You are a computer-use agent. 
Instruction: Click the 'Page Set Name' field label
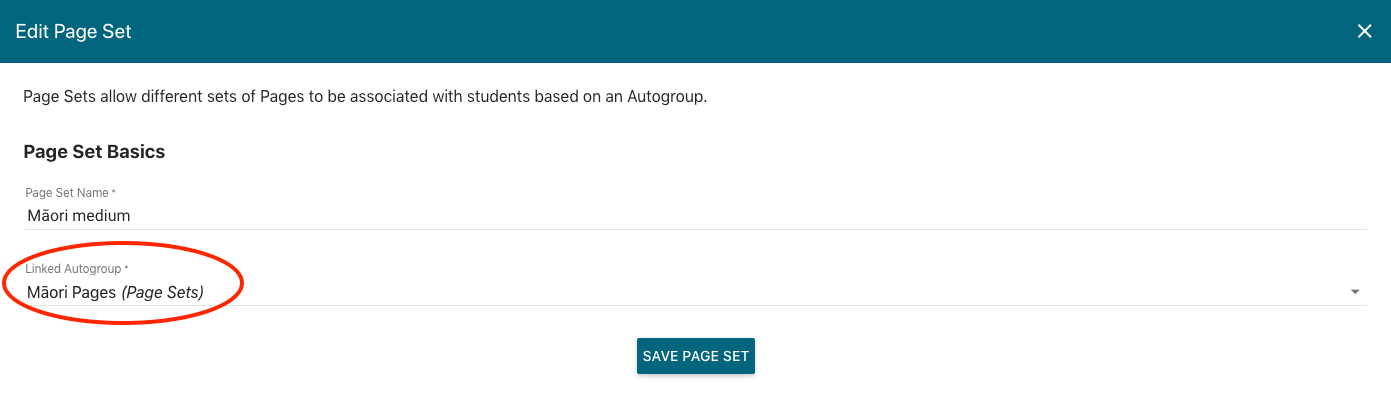pos(66,192)
